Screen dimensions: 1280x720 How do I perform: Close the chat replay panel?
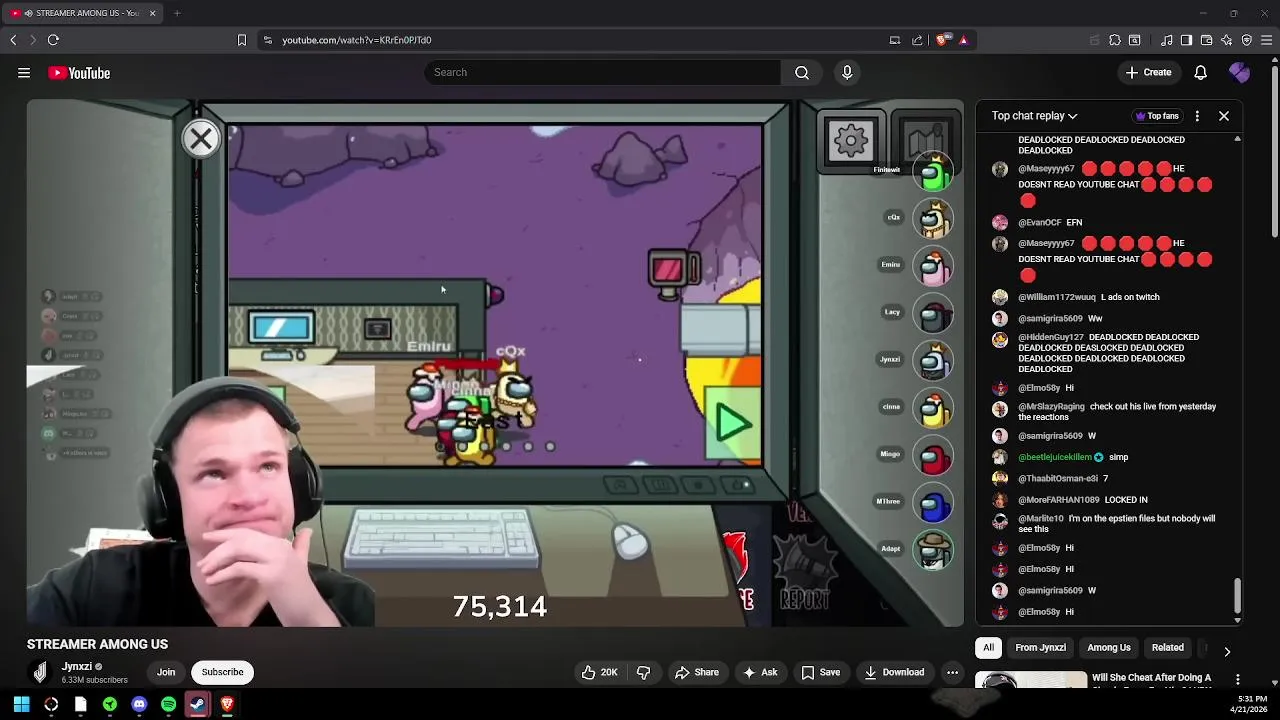coord(1223,116)
